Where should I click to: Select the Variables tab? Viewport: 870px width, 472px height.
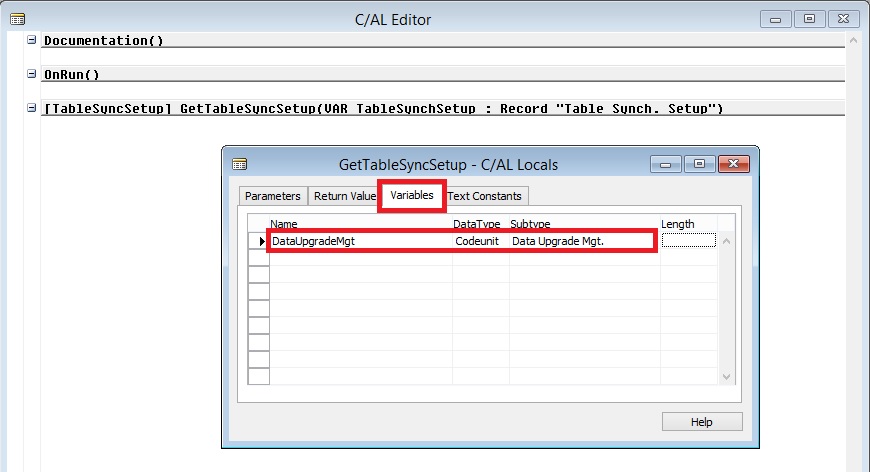[x=412, y=195]
